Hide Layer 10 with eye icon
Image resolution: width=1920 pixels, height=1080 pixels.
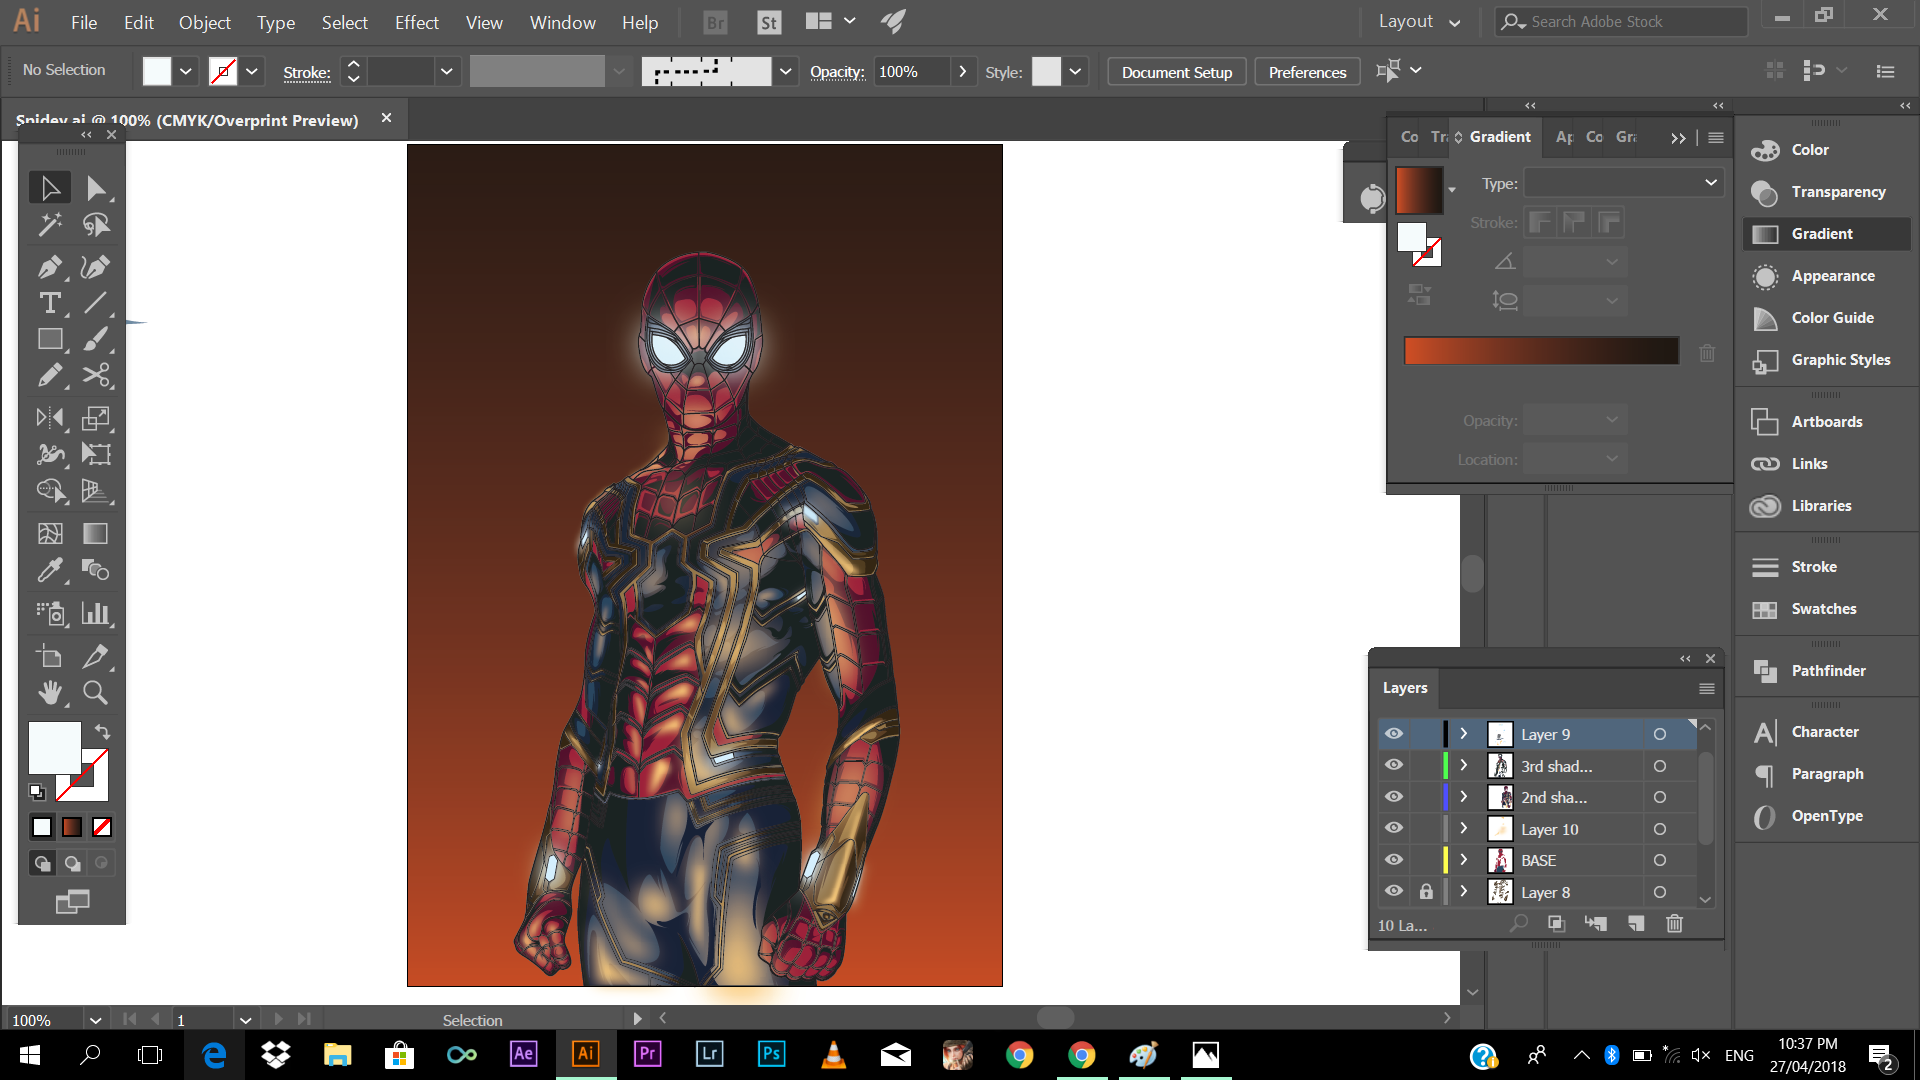coord(1393,829)
